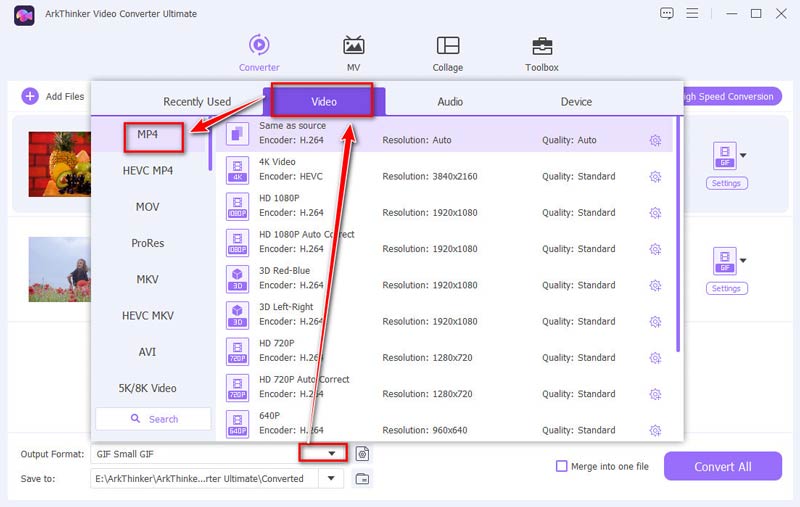Select MP4 in the format list
800x507 pixels.
(150, 134)
